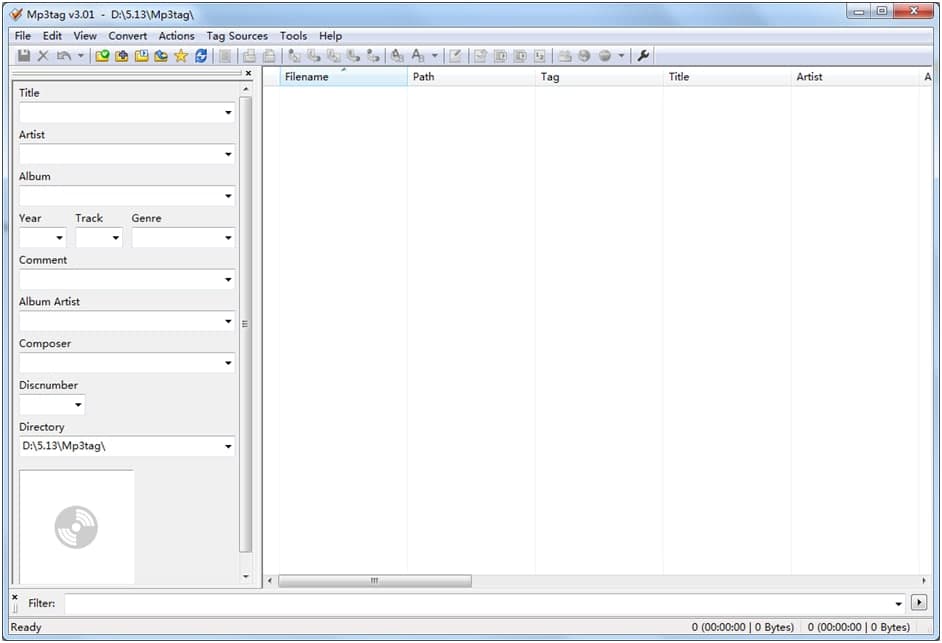This screenshot has height=643, width=942.
Task: Open the Directory path dropdown
Action: click(x=228, y=447)
